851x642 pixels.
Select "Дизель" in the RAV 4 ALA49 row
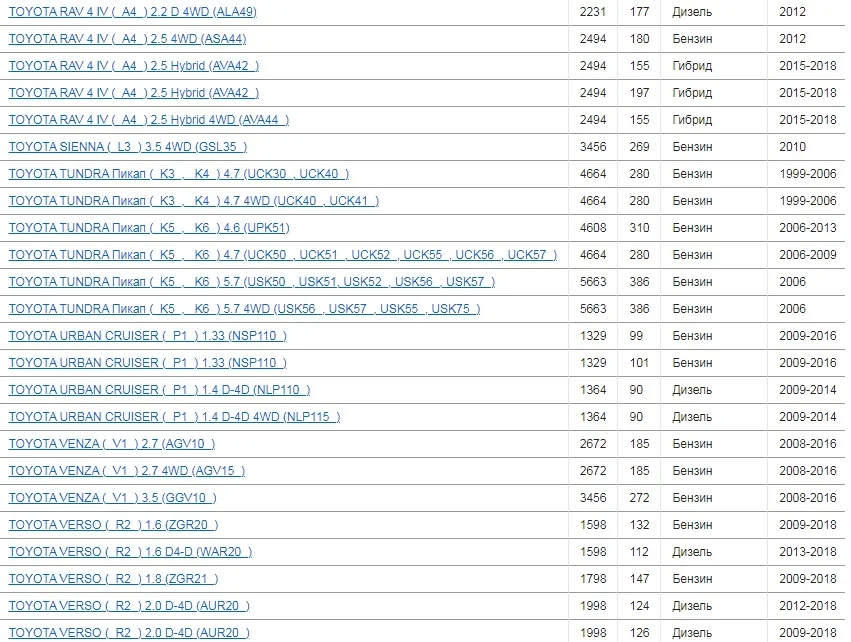[x=692, y=12]
